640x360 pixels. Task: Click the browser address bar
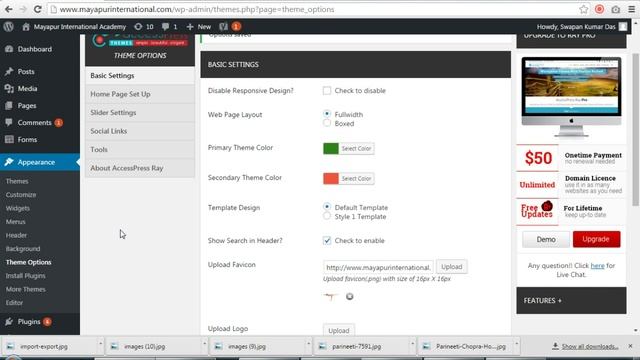click(312, 9)
